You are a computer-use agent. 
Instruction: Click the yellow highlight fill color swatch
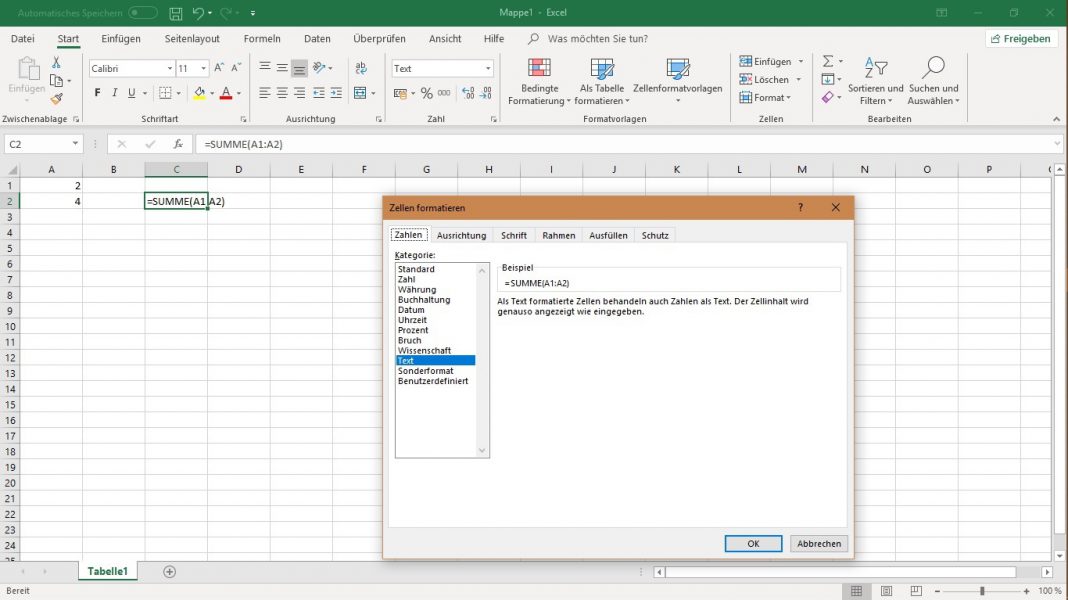point(200,97)
